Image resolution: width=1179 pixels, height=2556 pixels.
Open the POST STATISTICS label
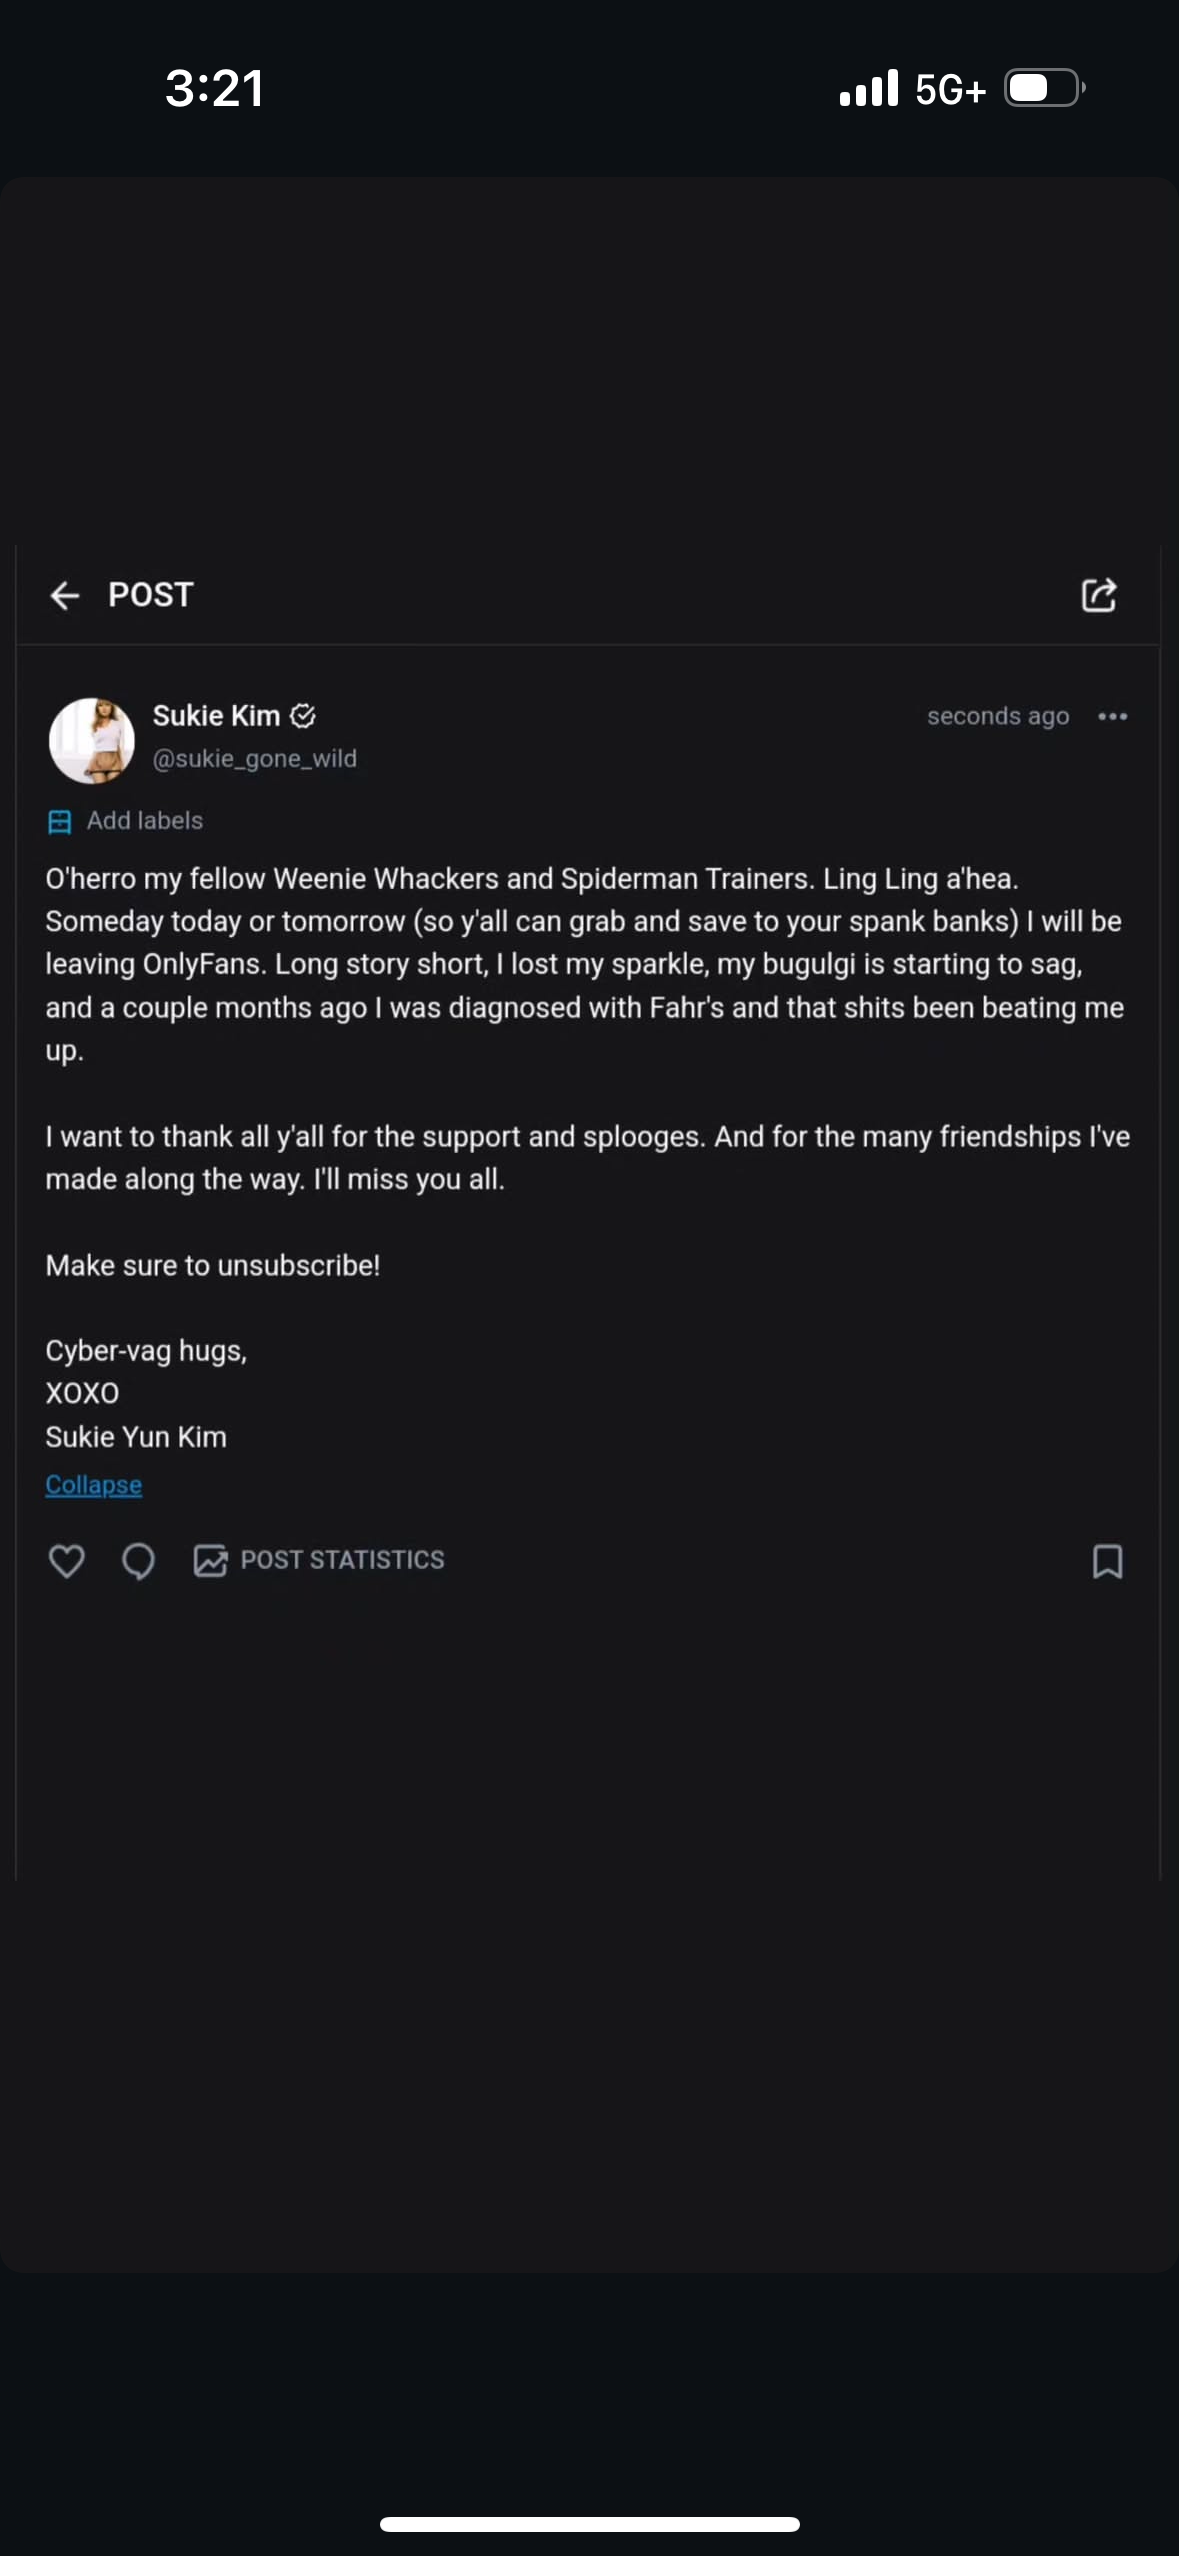pyautogui.click(x=342, y=1560)
